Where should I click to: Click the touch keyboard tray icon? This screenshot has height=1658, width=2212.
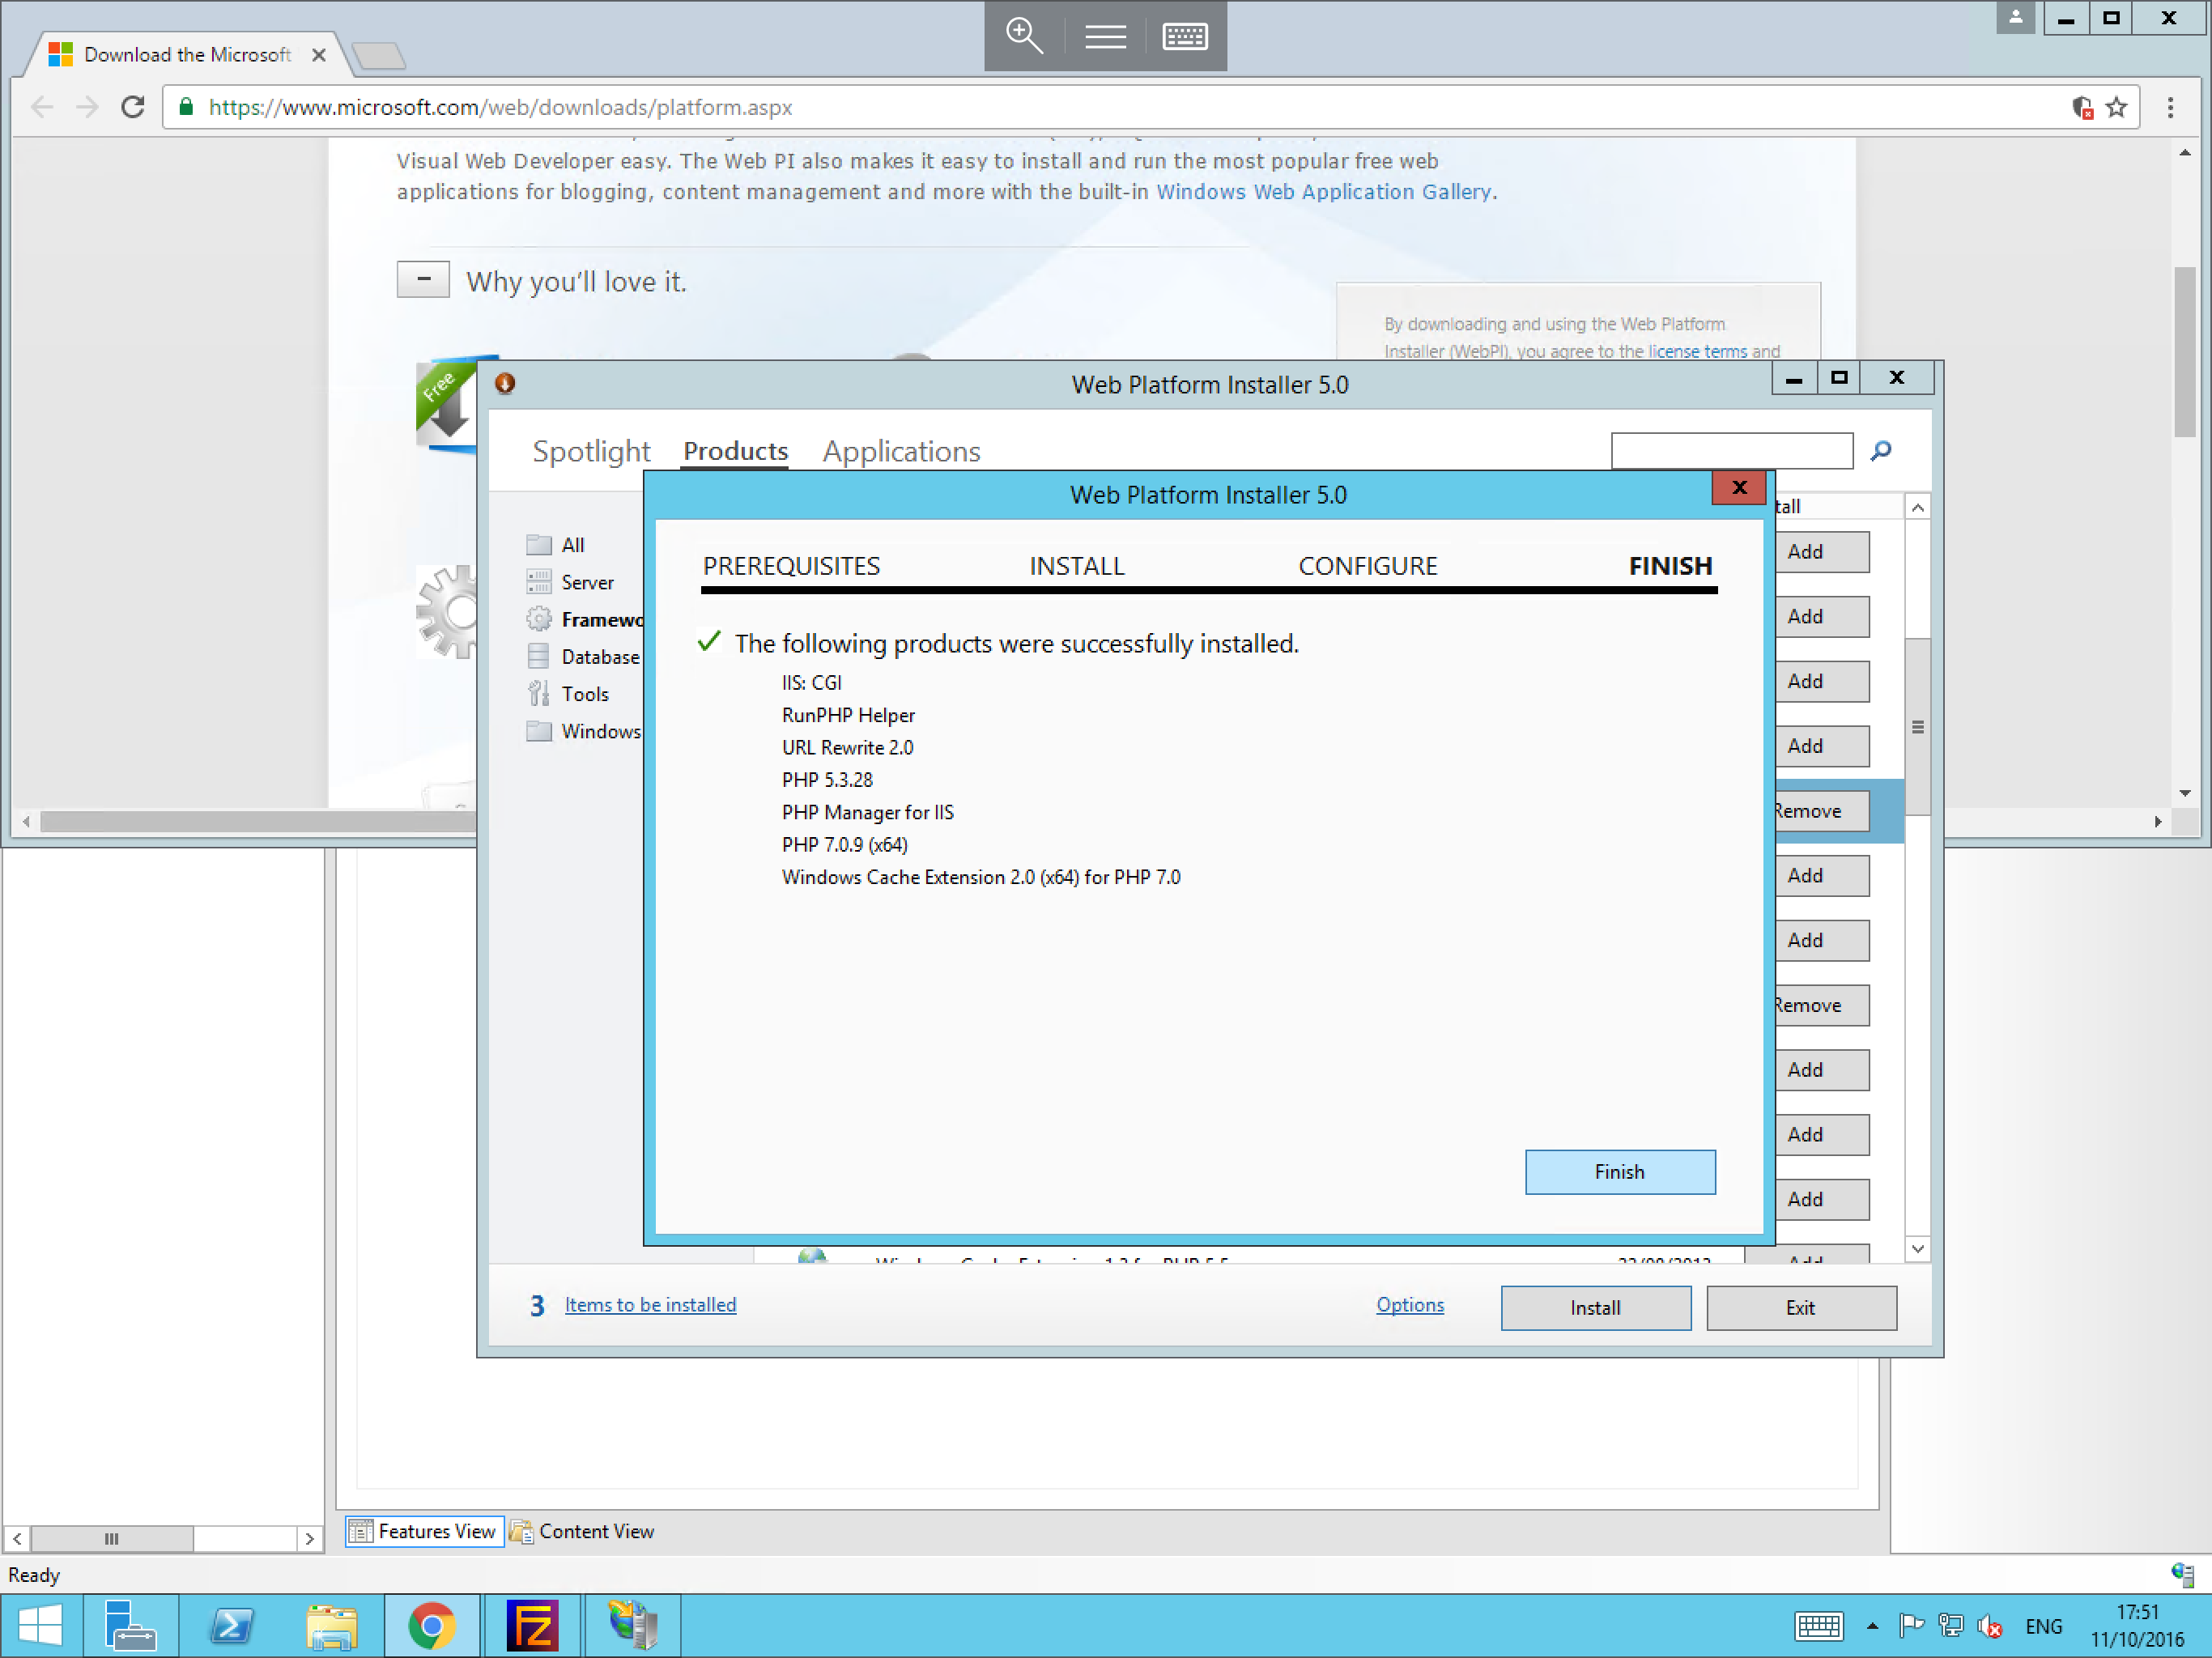[x=1818, y=1626]
